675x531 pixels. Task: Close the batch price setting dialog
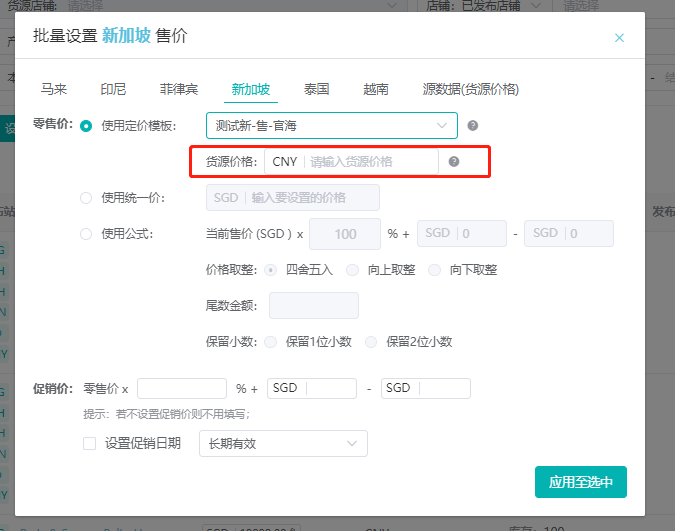[x=619, y=38]
